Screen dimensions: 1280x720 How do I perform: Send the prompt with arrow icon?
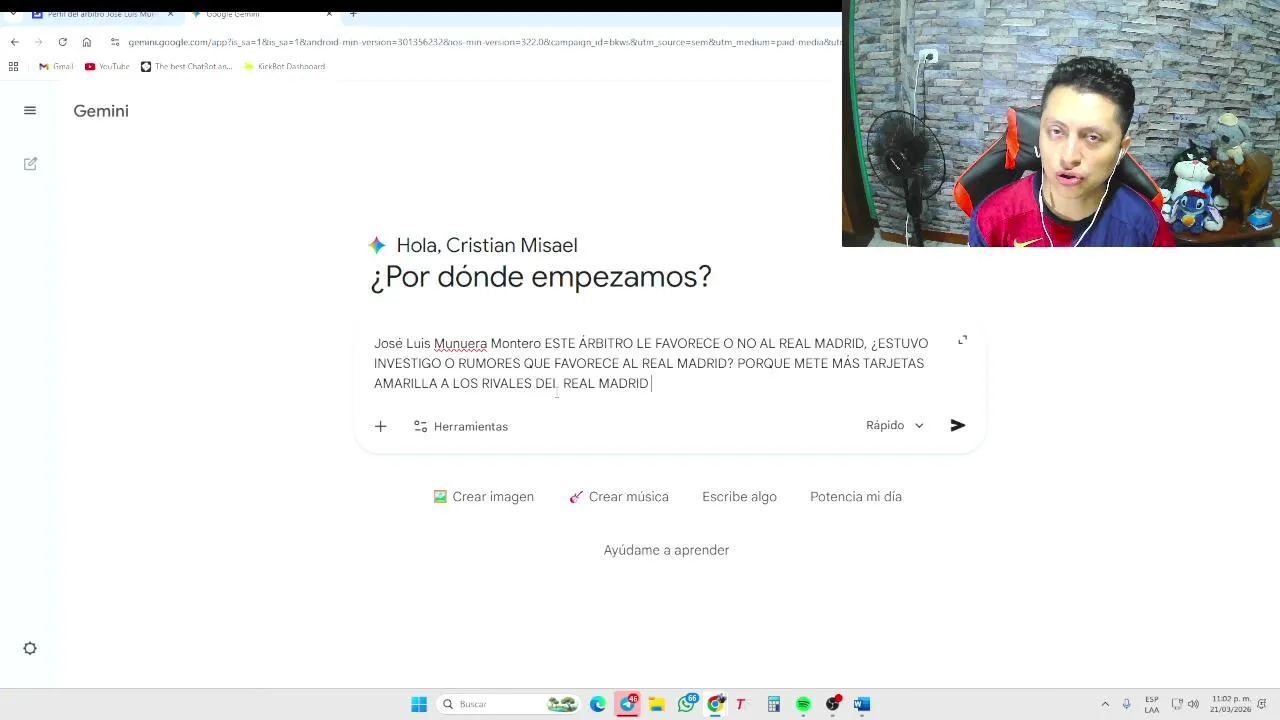pos(957,425)
